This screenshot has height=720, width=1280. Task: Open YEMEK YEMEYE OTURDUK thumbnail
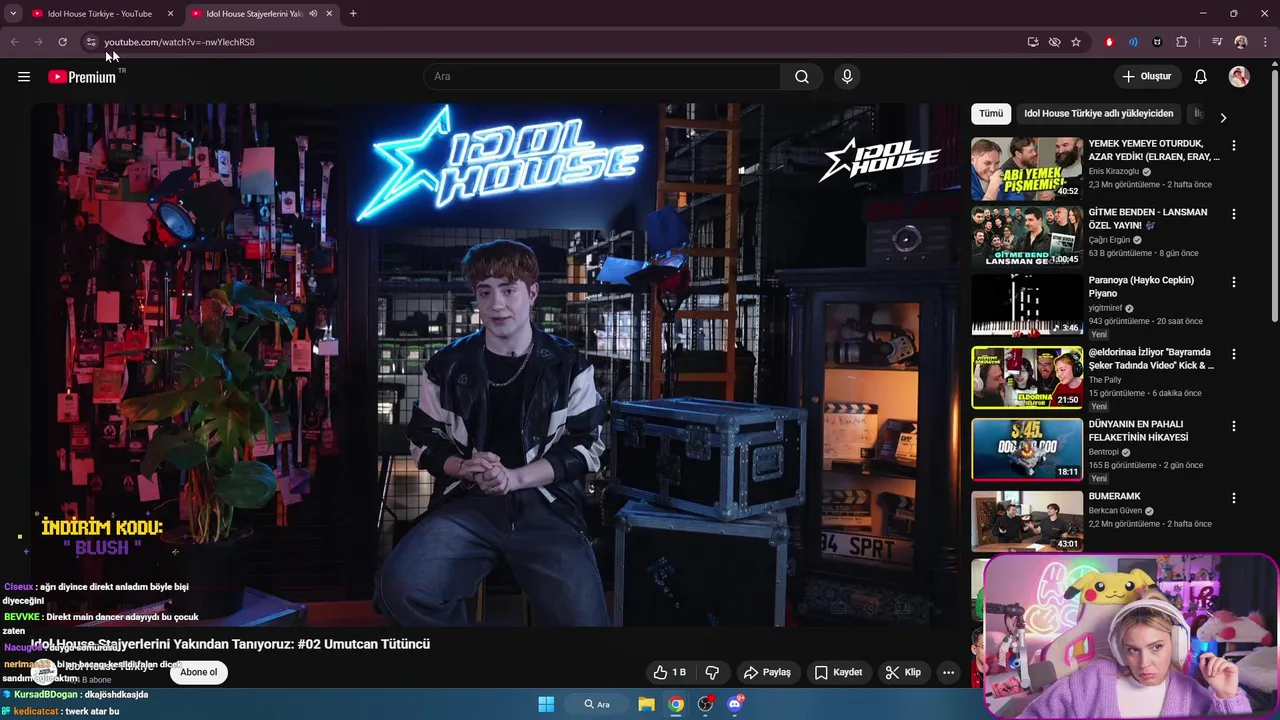click(x=1027, y=169)
